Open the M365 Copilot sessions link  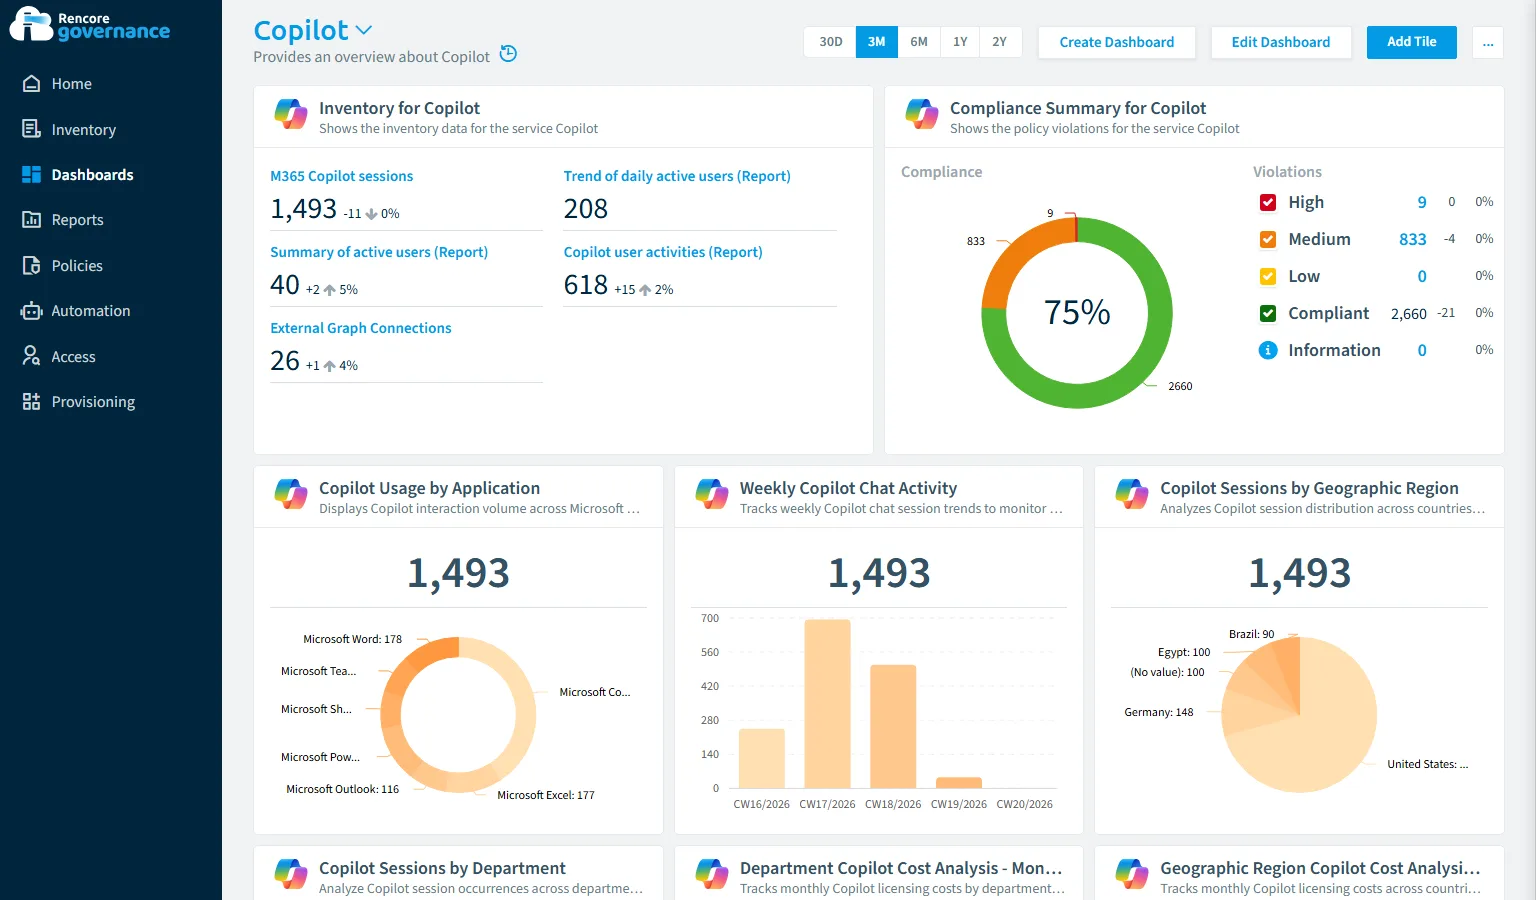(342, 176)
